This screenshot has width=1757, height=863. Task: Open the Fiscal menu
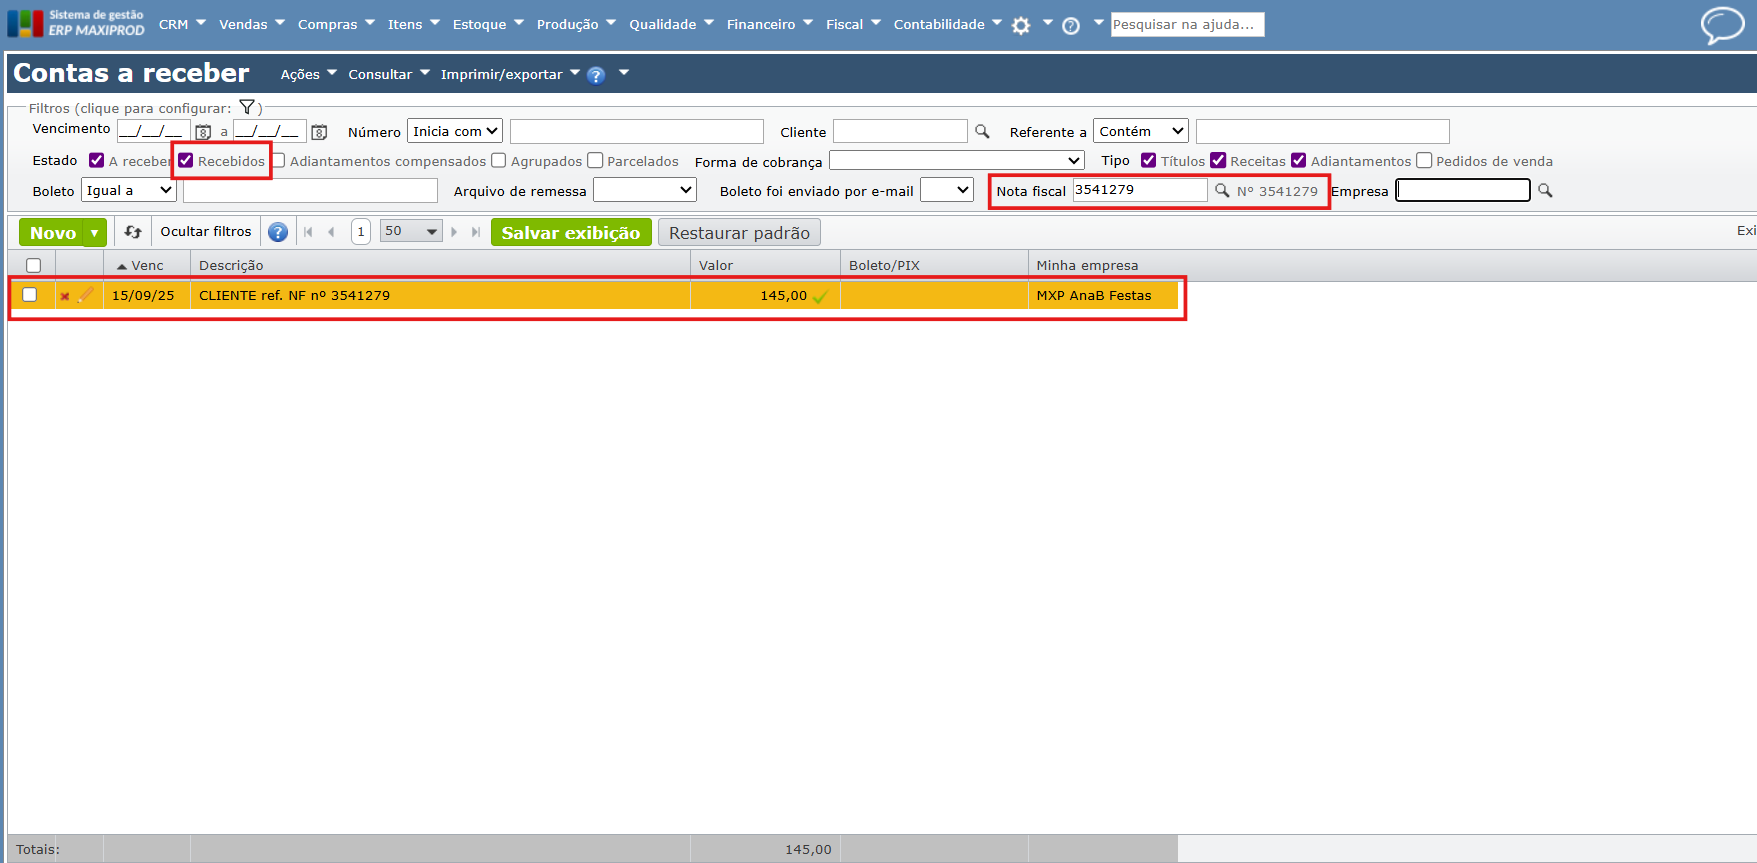pos(853,24)
